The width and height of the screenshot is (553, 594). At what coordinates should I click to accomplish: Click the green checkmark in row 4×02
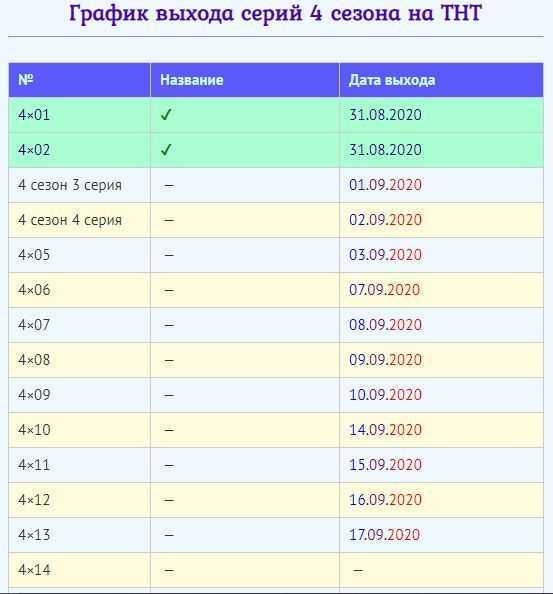click(x=166, y=150)
